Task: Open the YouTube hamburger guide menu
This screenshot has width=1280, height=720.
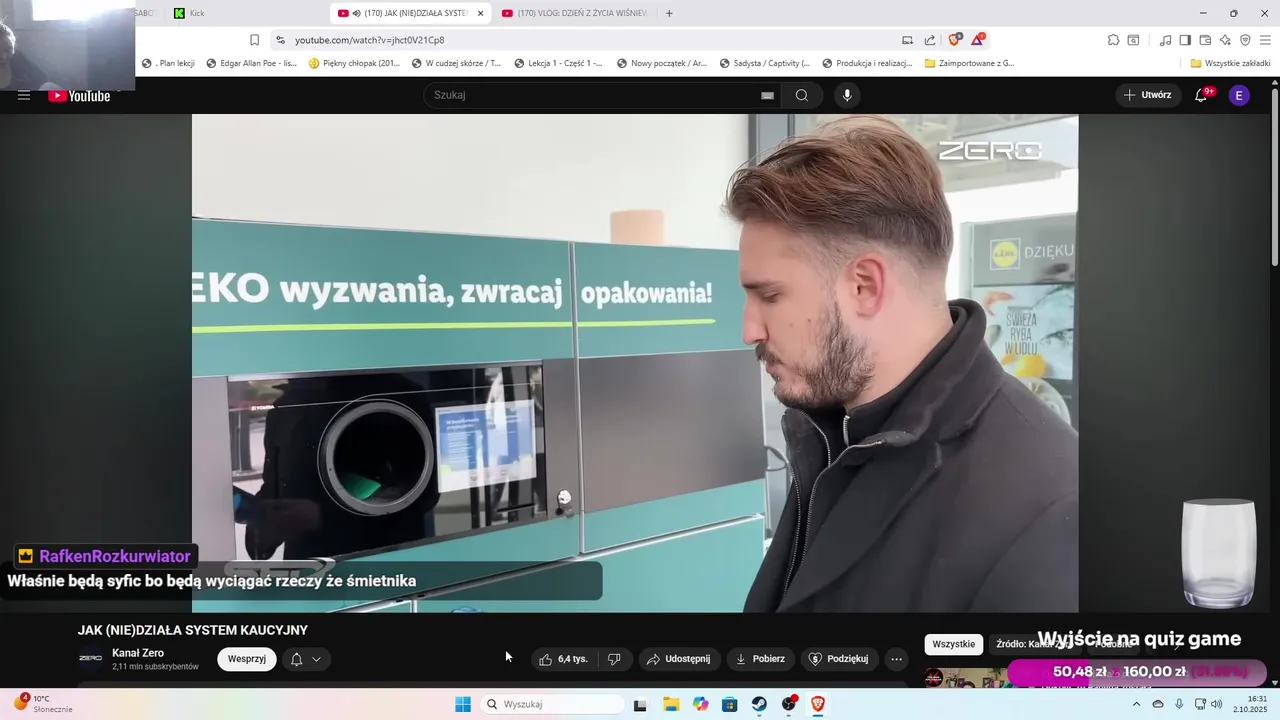Action: pyautogui.click(x=24, y=95)
